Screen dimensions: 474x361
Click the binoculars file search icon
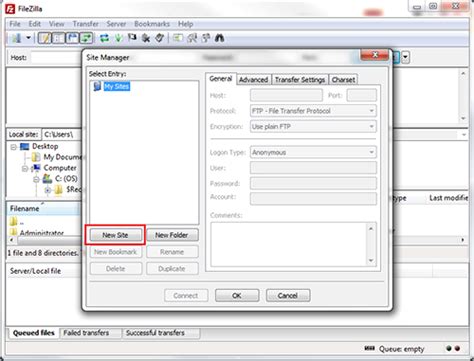pos(219,38)
